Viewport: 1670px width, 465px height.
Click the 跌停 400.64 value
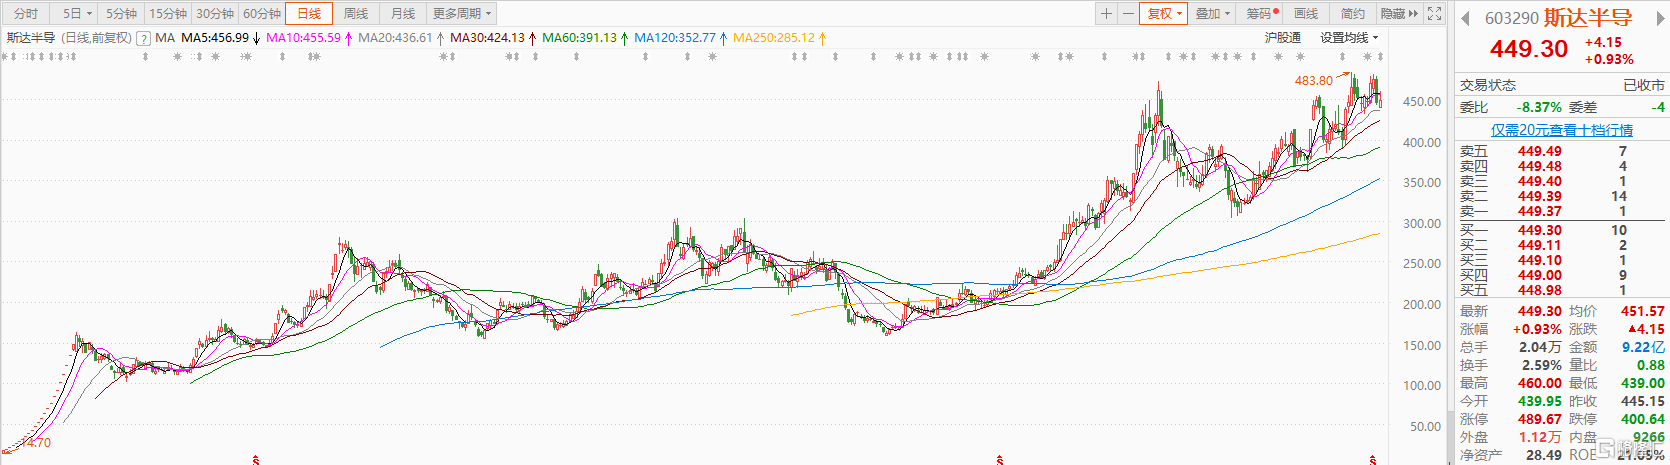tap(1643, 419)
